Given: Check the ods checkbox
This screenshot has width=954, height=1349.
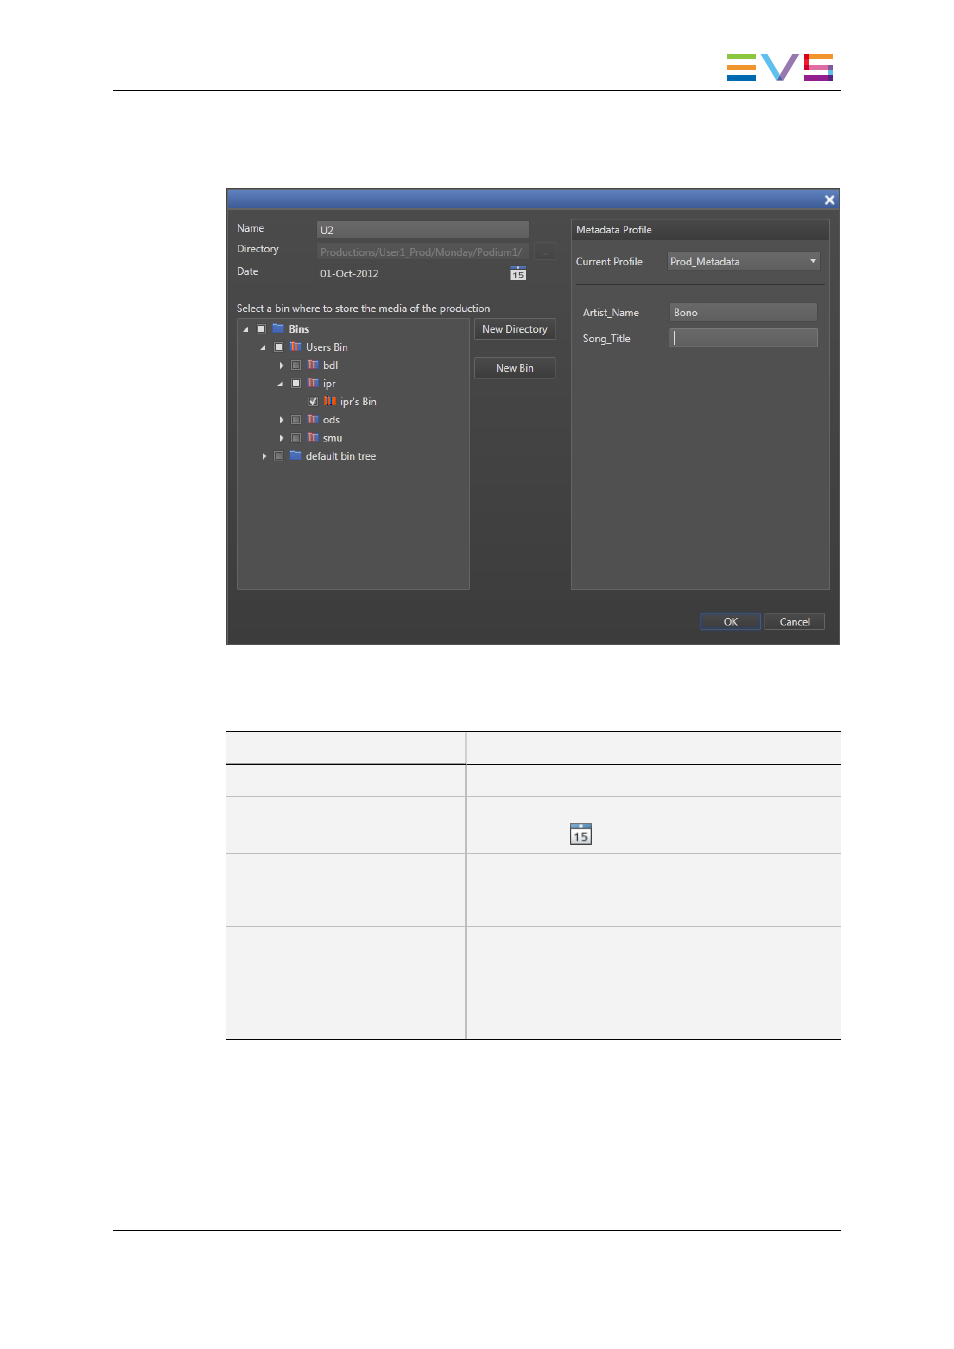Looking at the screenshot, I should (x=296, y=420).
